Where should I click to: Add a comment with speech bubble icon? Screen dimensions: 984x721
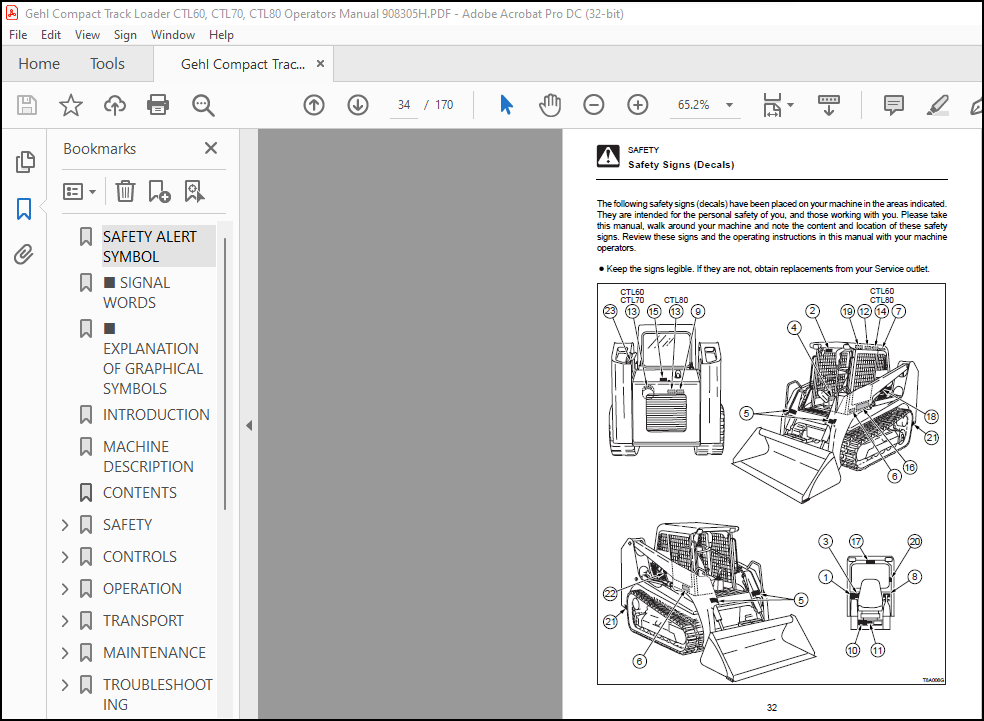pyautogui.click(x=893, y=105)
